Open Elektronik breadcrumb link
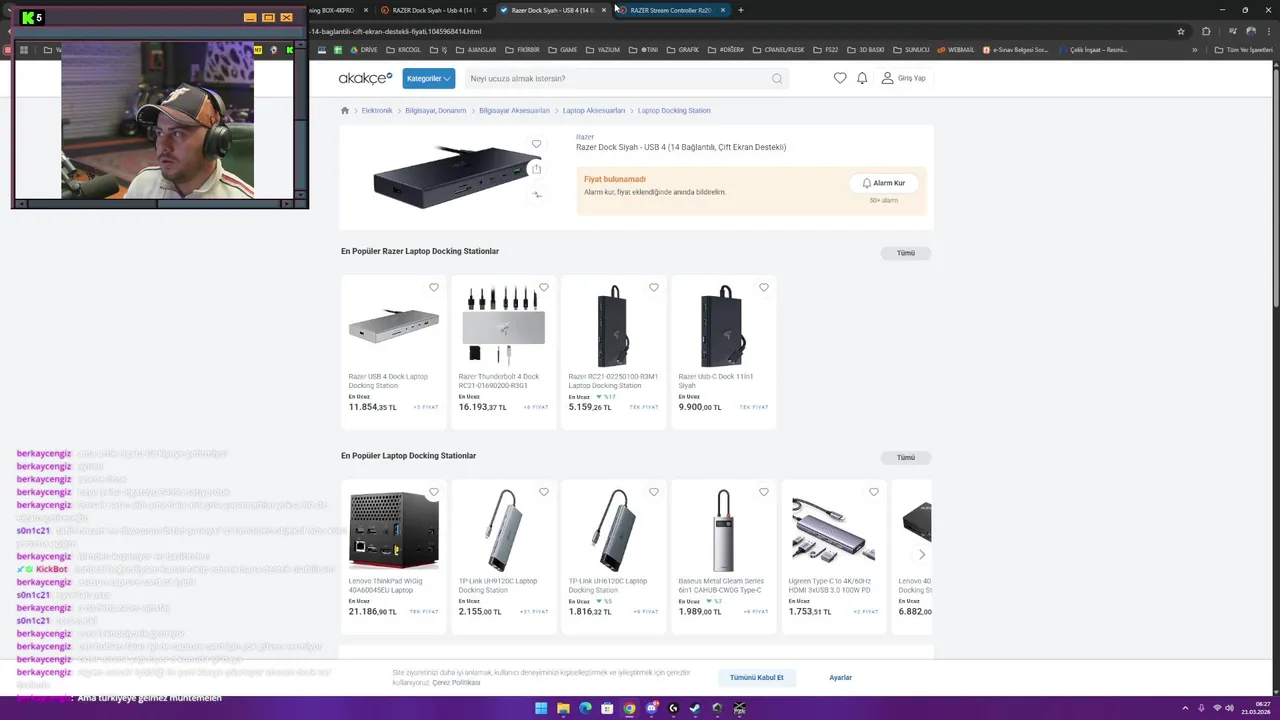1280x720 pixels. pyautogui.click(x=377, y=111)
